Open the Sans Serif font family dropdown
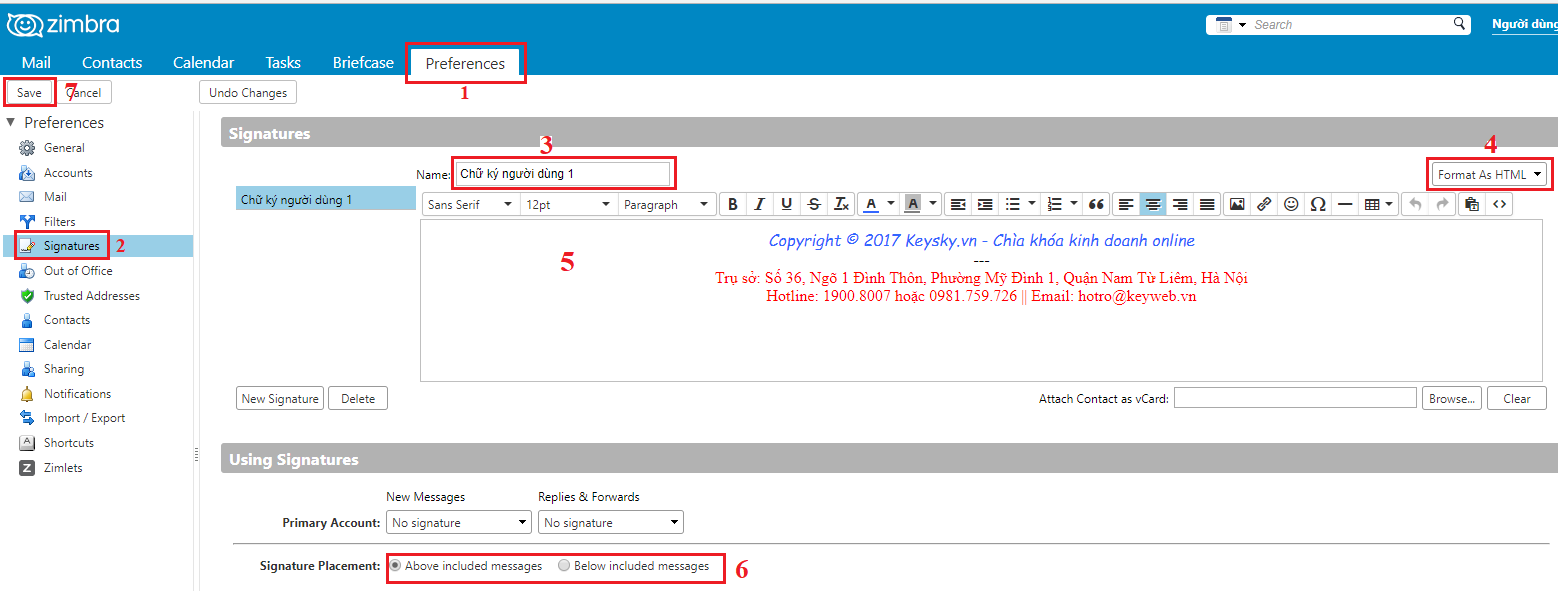Image resolution: width=1558 pixels, height=591 pixels. pyautogui.click(x=470, y=204)
